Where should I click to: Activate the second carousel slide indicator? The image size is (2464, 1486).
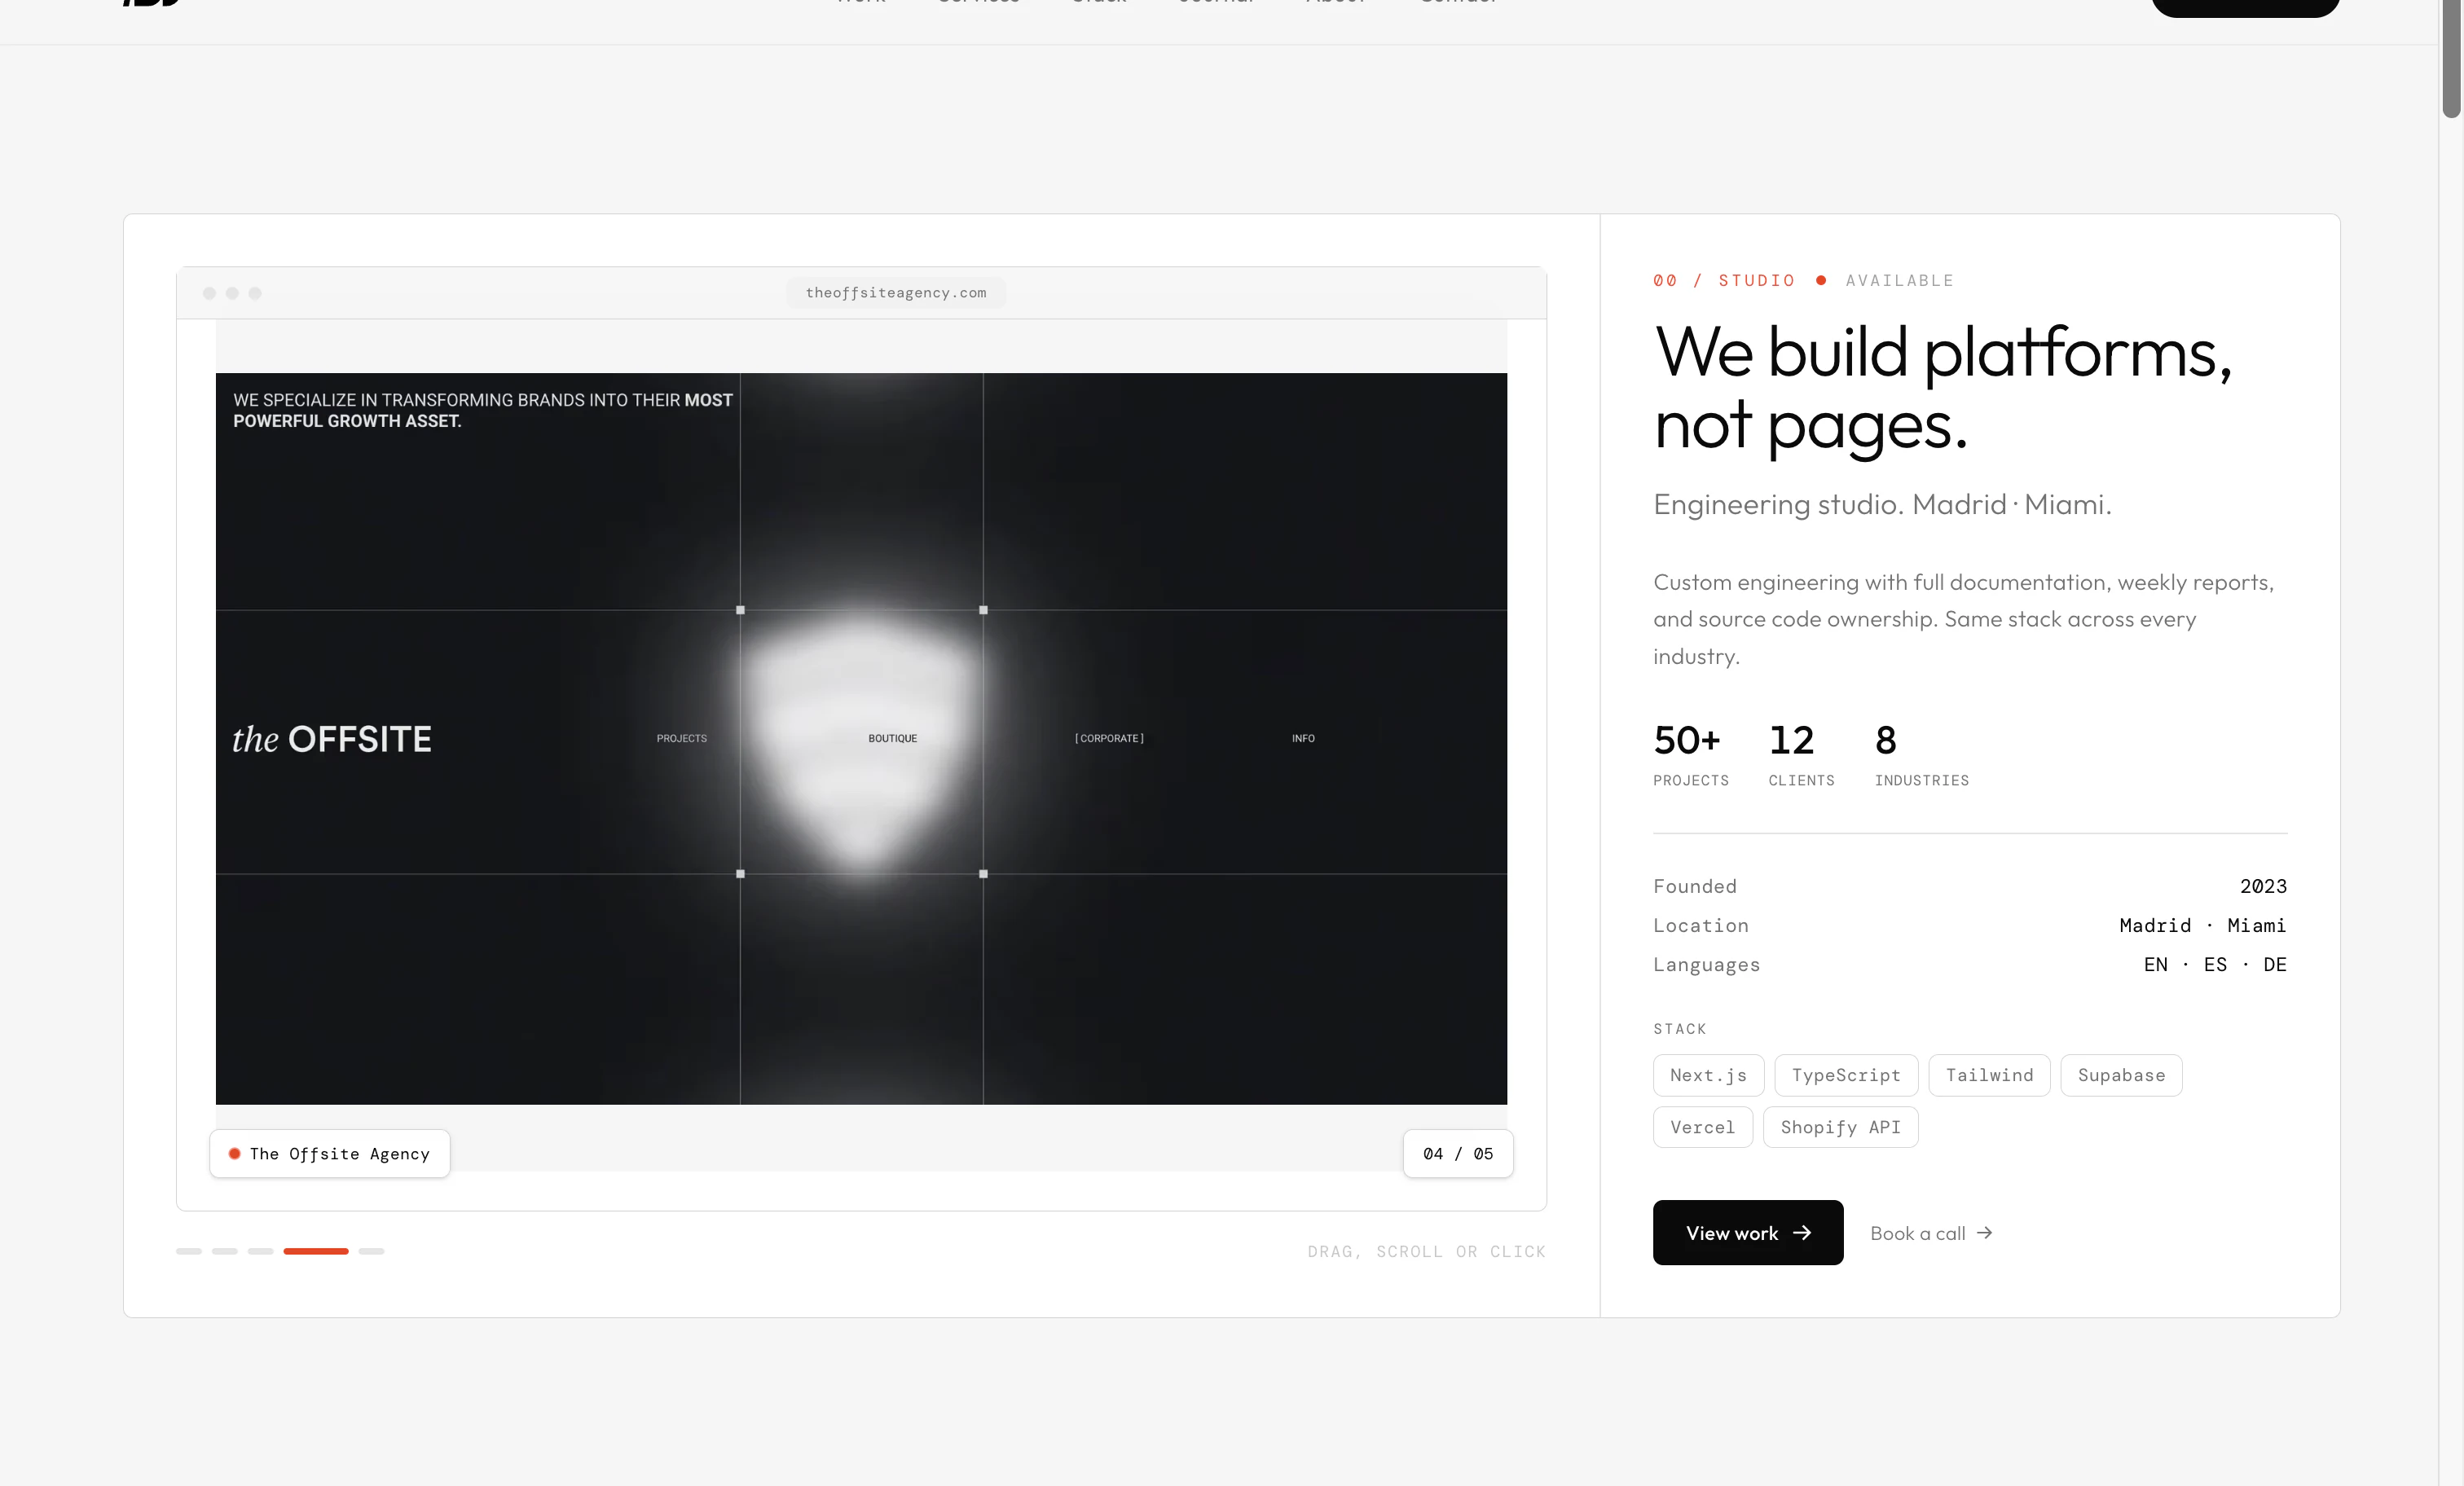pyautogui.click(x=224, y=1251)
